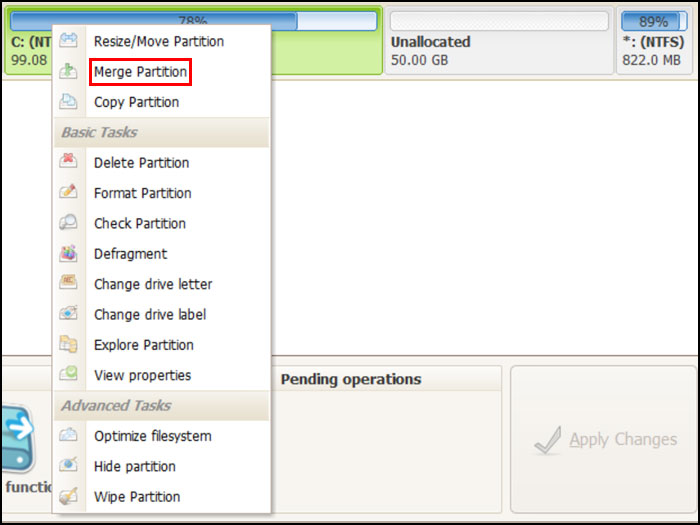
Task: Click the Wipe Partition brush icon
Action: (68, 496)
